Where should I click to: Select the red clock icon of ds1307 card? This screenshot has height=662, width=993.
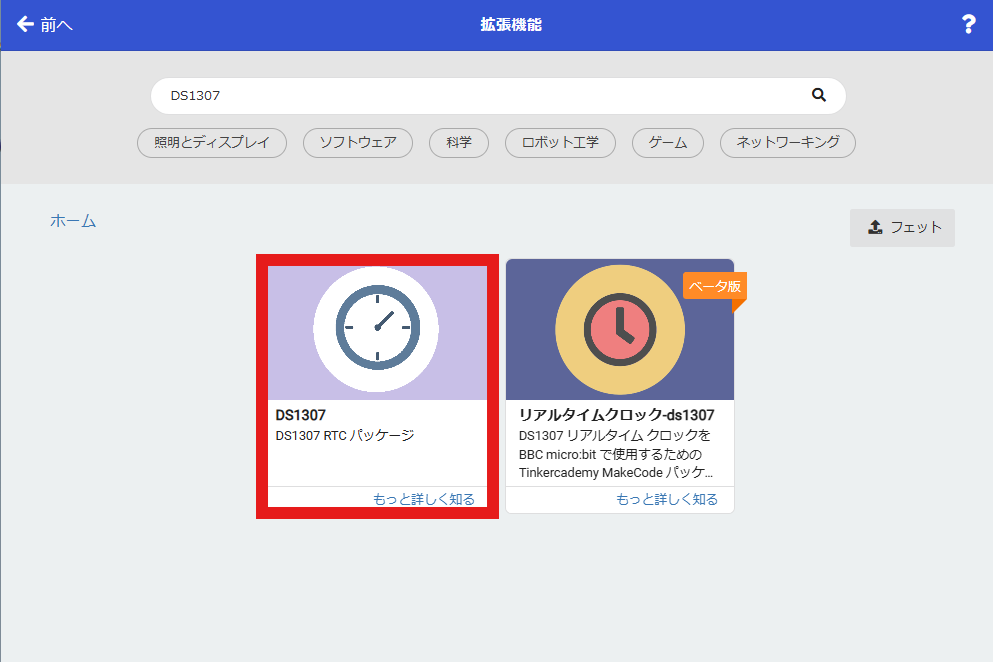[620, 329]
